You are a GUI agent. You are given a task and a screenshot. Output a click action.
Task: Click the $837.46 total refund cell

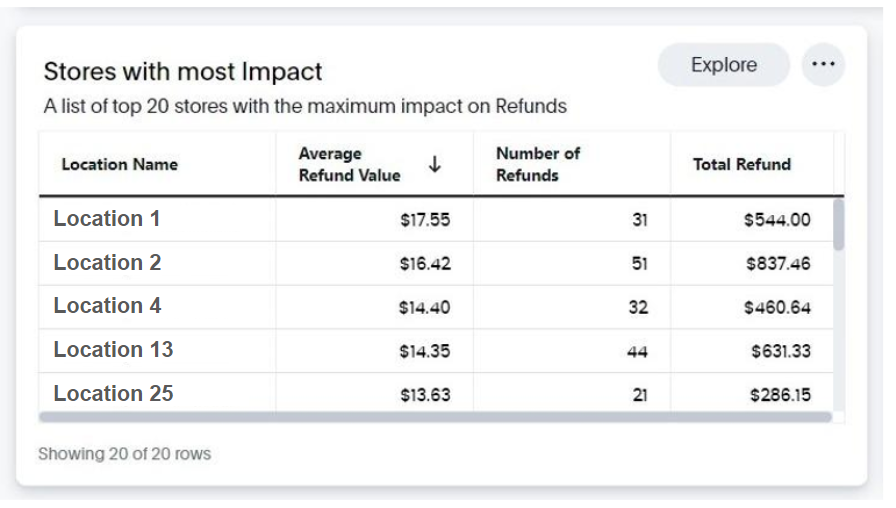point(751,263)
